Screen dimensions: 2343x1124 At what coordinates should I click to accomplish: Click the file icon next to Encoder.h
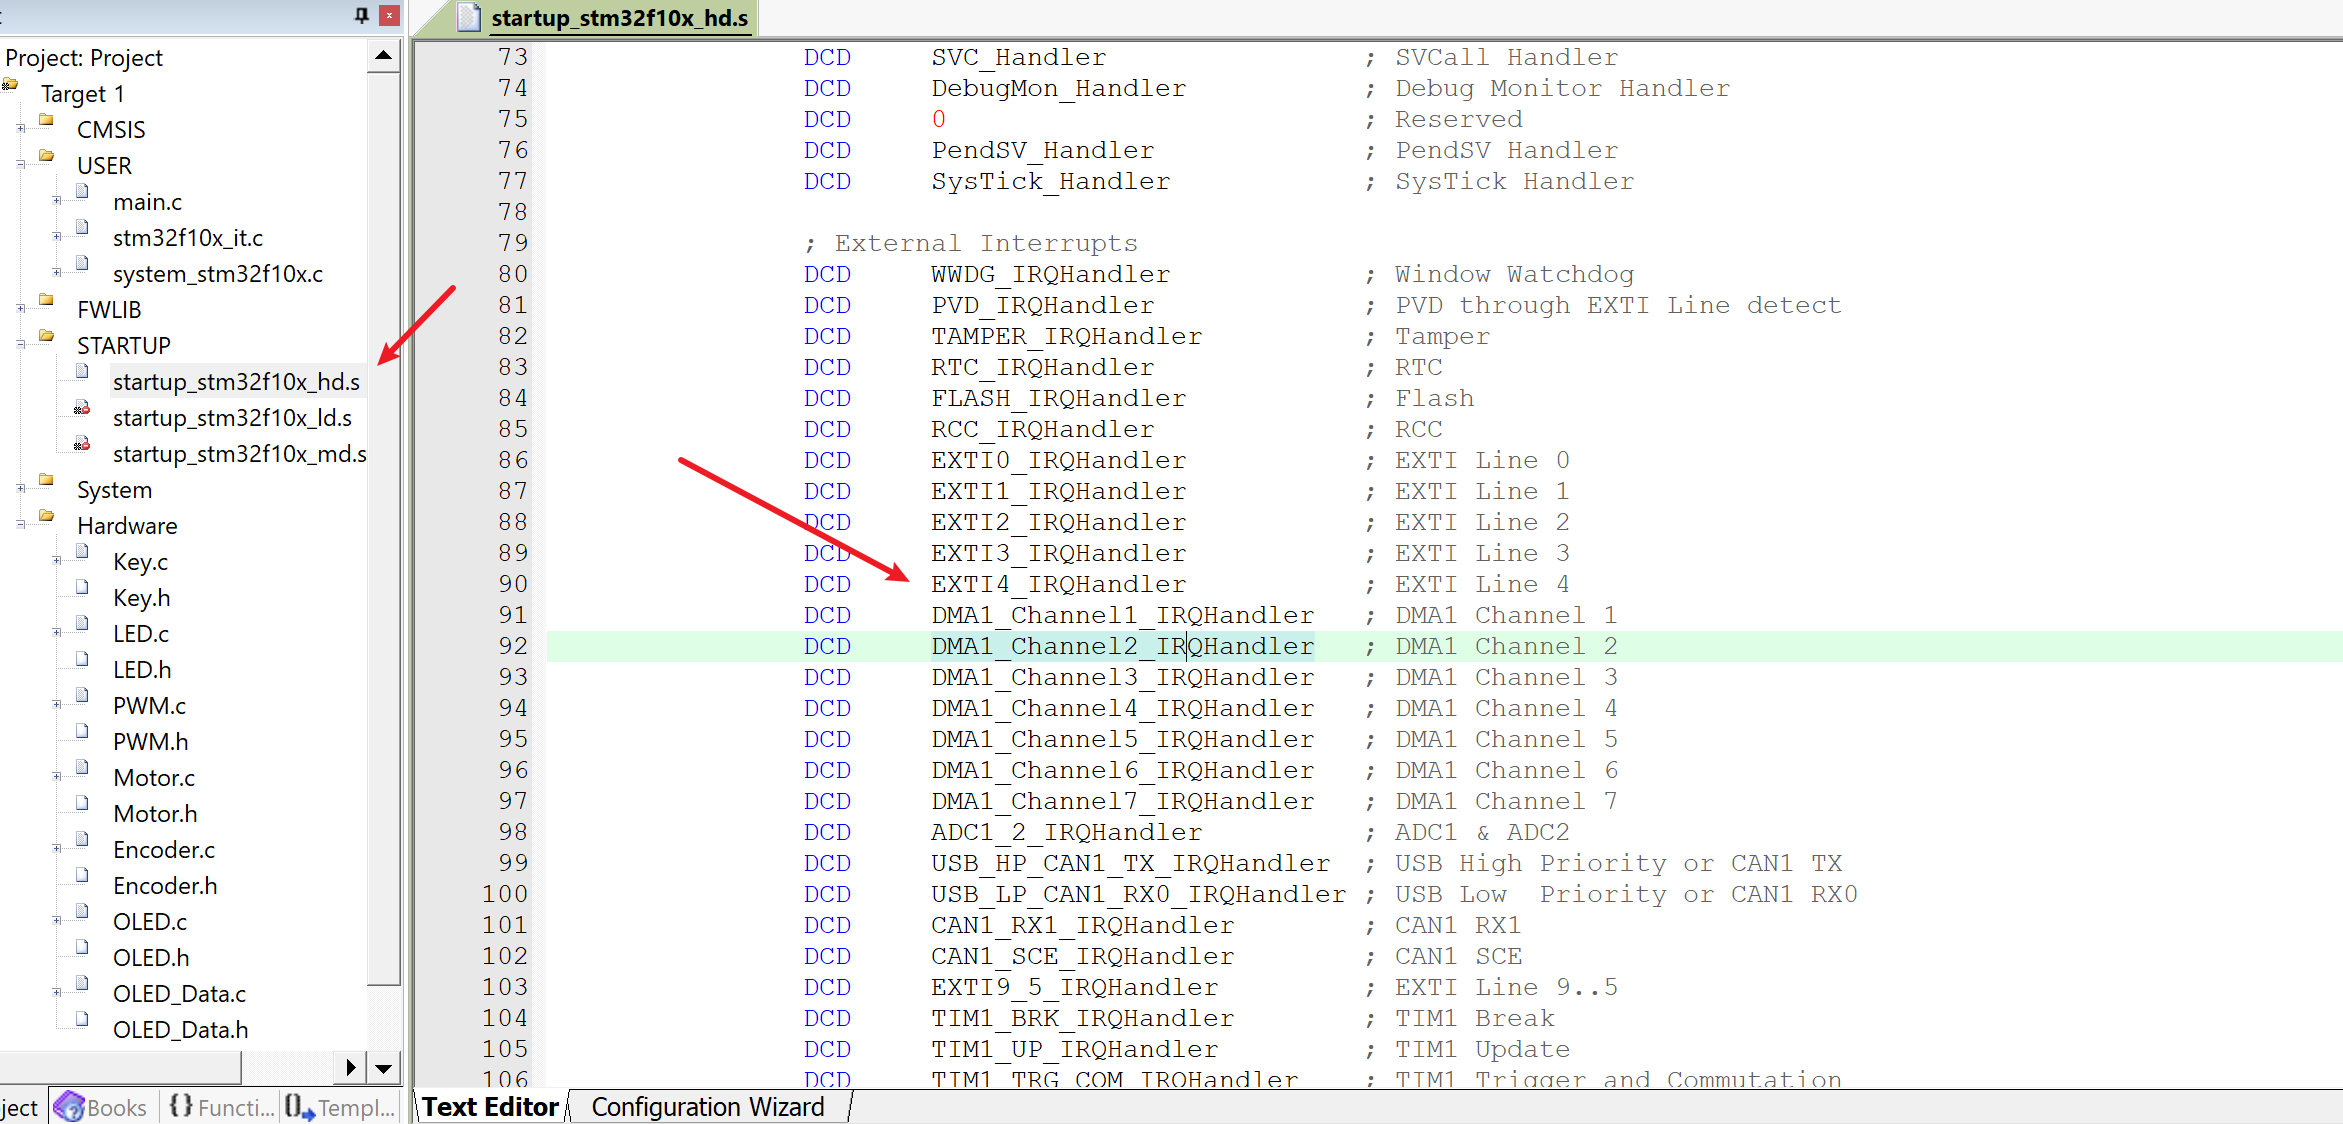[82, 876]
